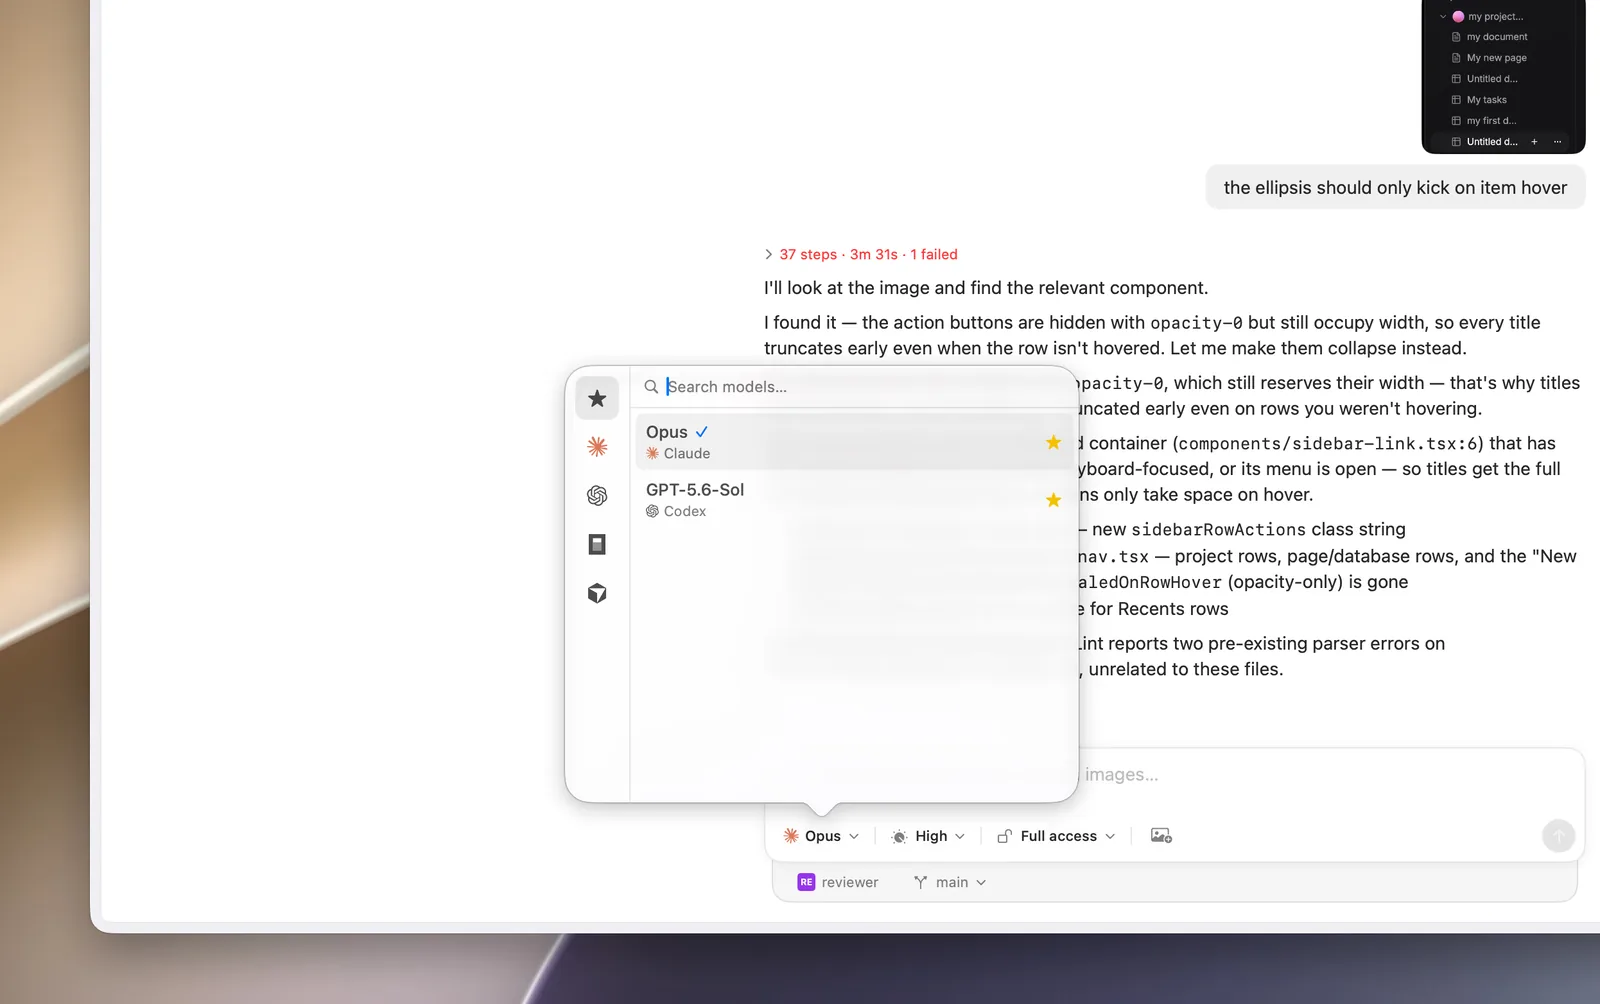The width and height of the screenshot is (1600, 1004).
Task: Unfavorite Opus via its yellow star
Action: tap(1053, 442)
